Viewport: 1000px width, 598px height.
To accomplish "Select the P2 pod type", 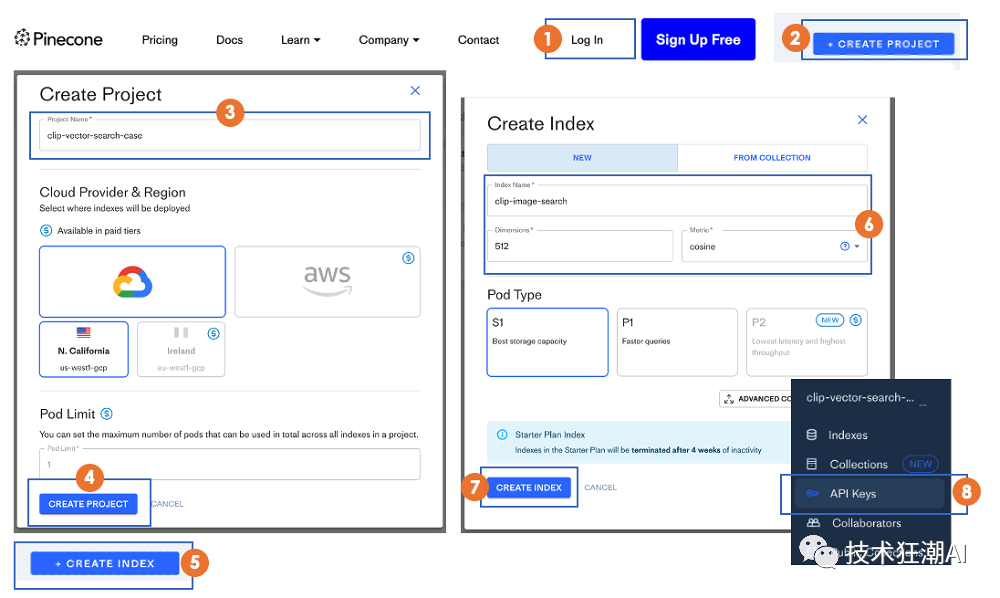I will click(807, 342).
